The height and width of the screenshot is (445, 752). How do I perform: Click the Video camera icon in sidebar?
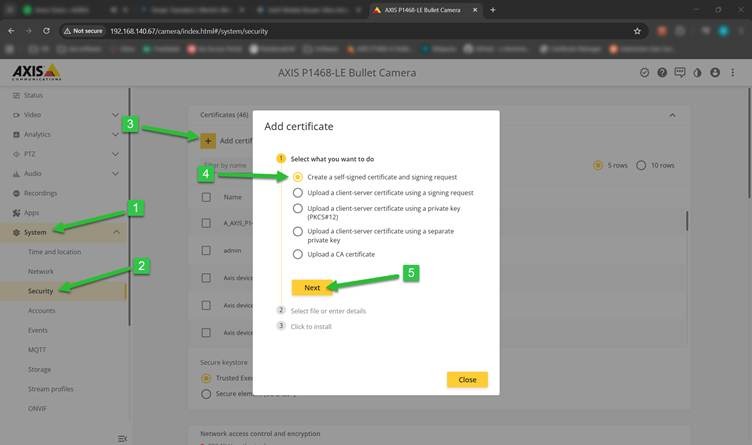tap(16, 115)
